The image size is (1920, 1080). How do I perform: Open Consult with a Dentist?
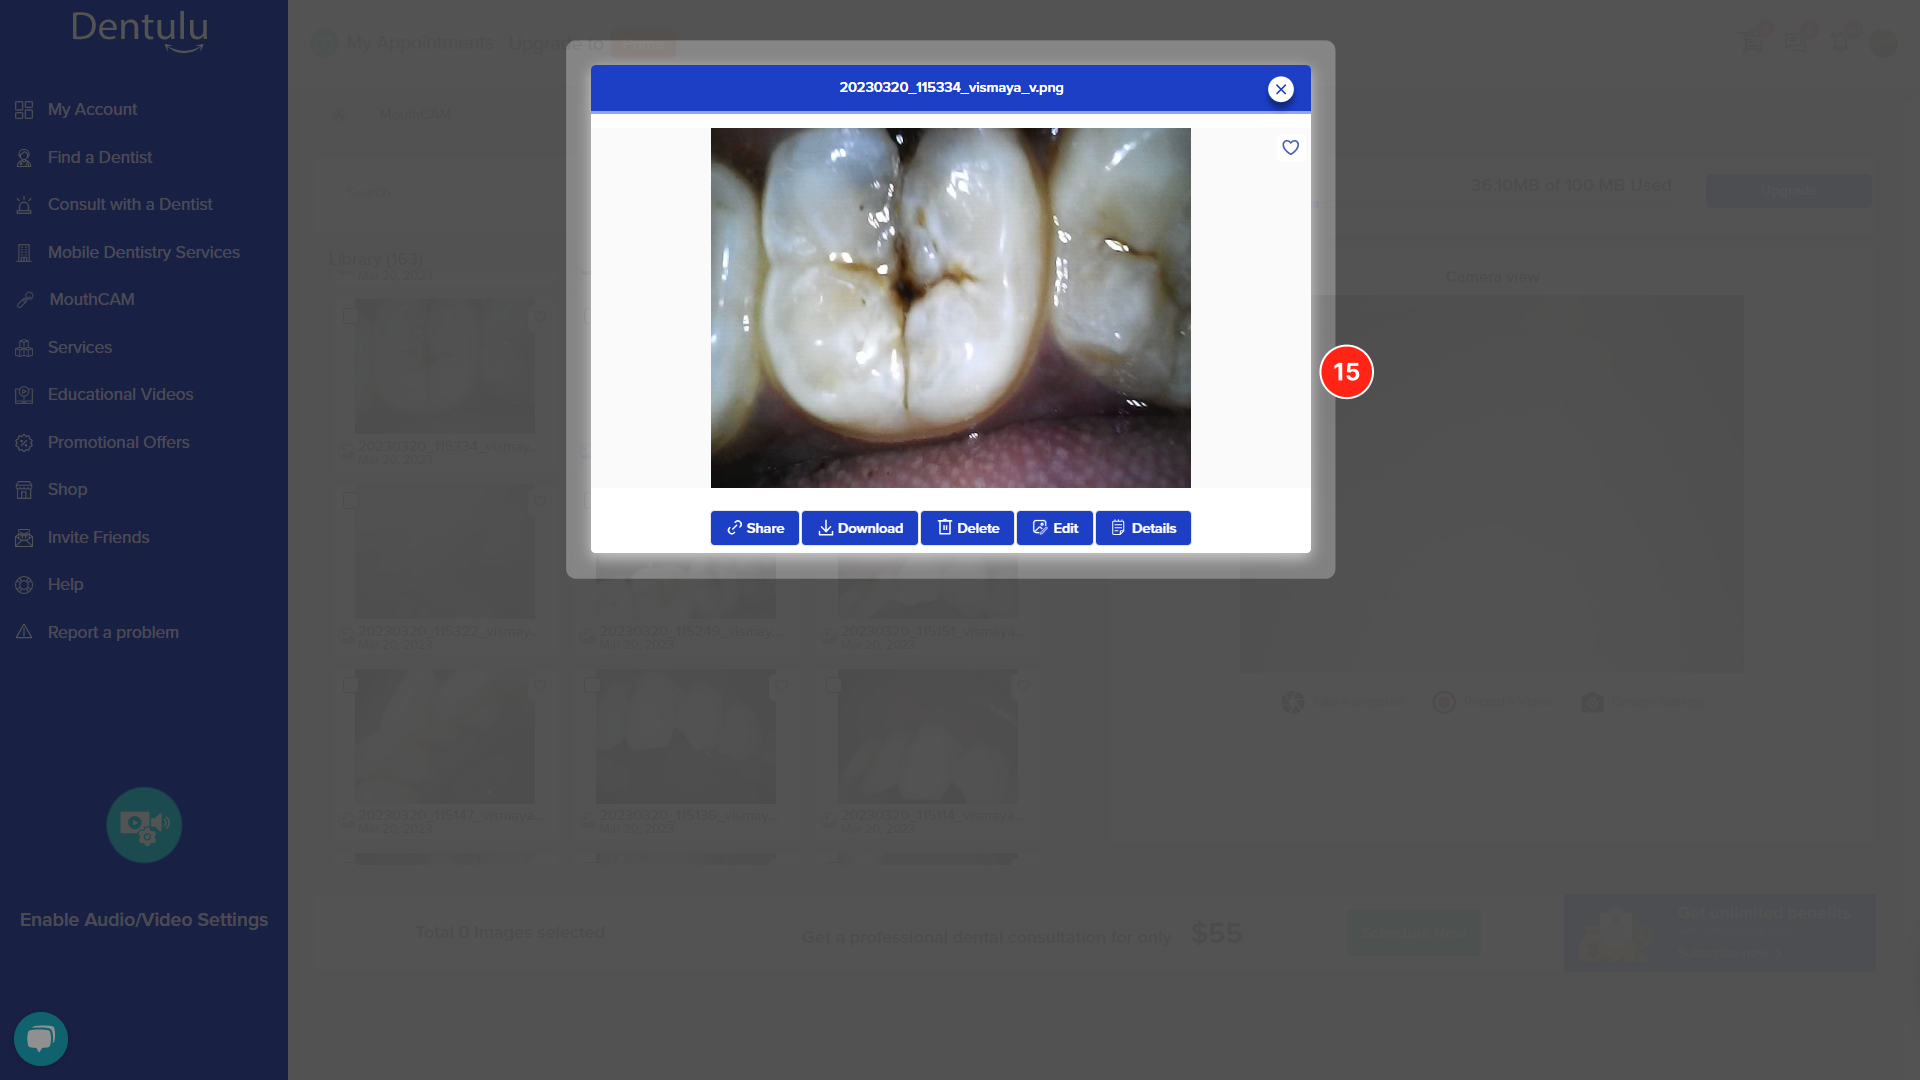[x=130, y=205]
